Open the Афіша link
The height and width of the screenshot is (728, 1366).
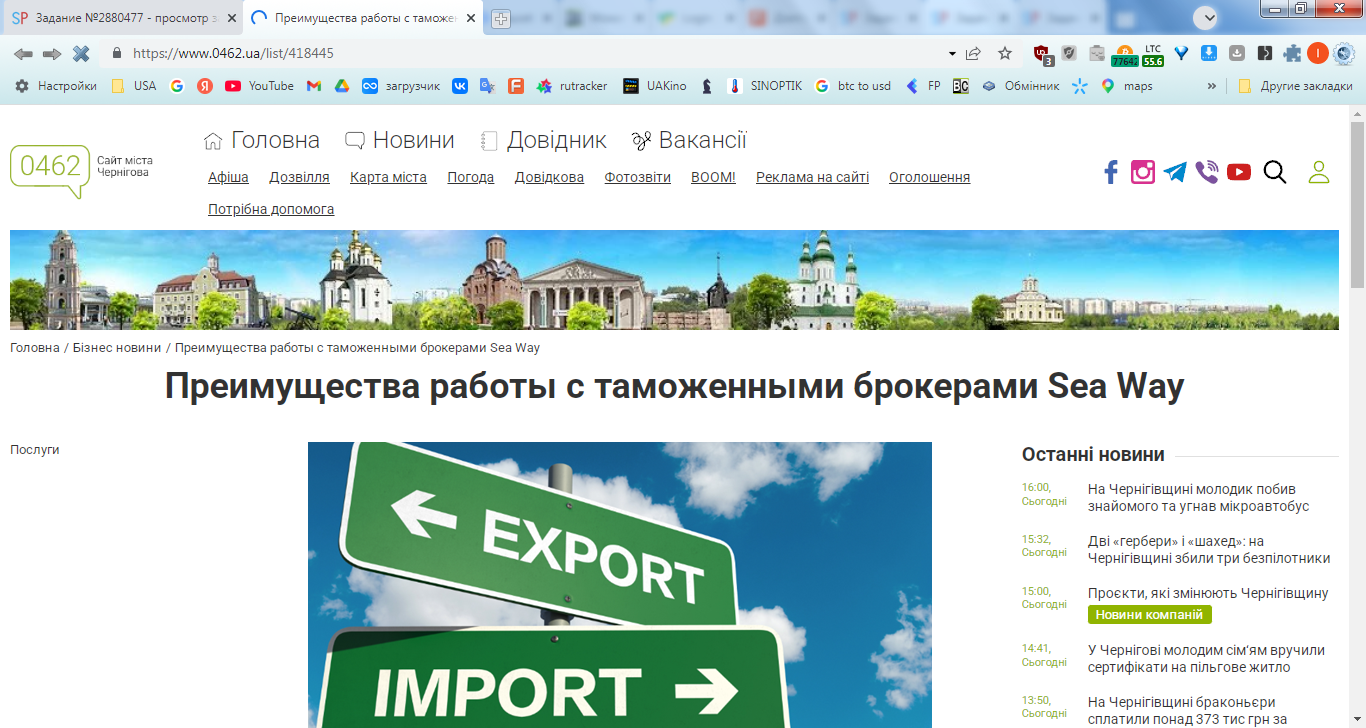point(228,177)
